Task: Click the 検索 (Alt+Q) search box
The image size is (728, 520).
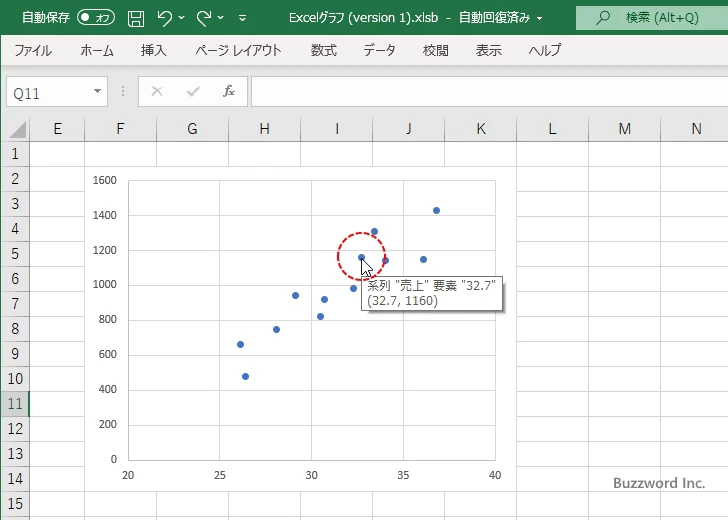Action: (x=652, y=18)
